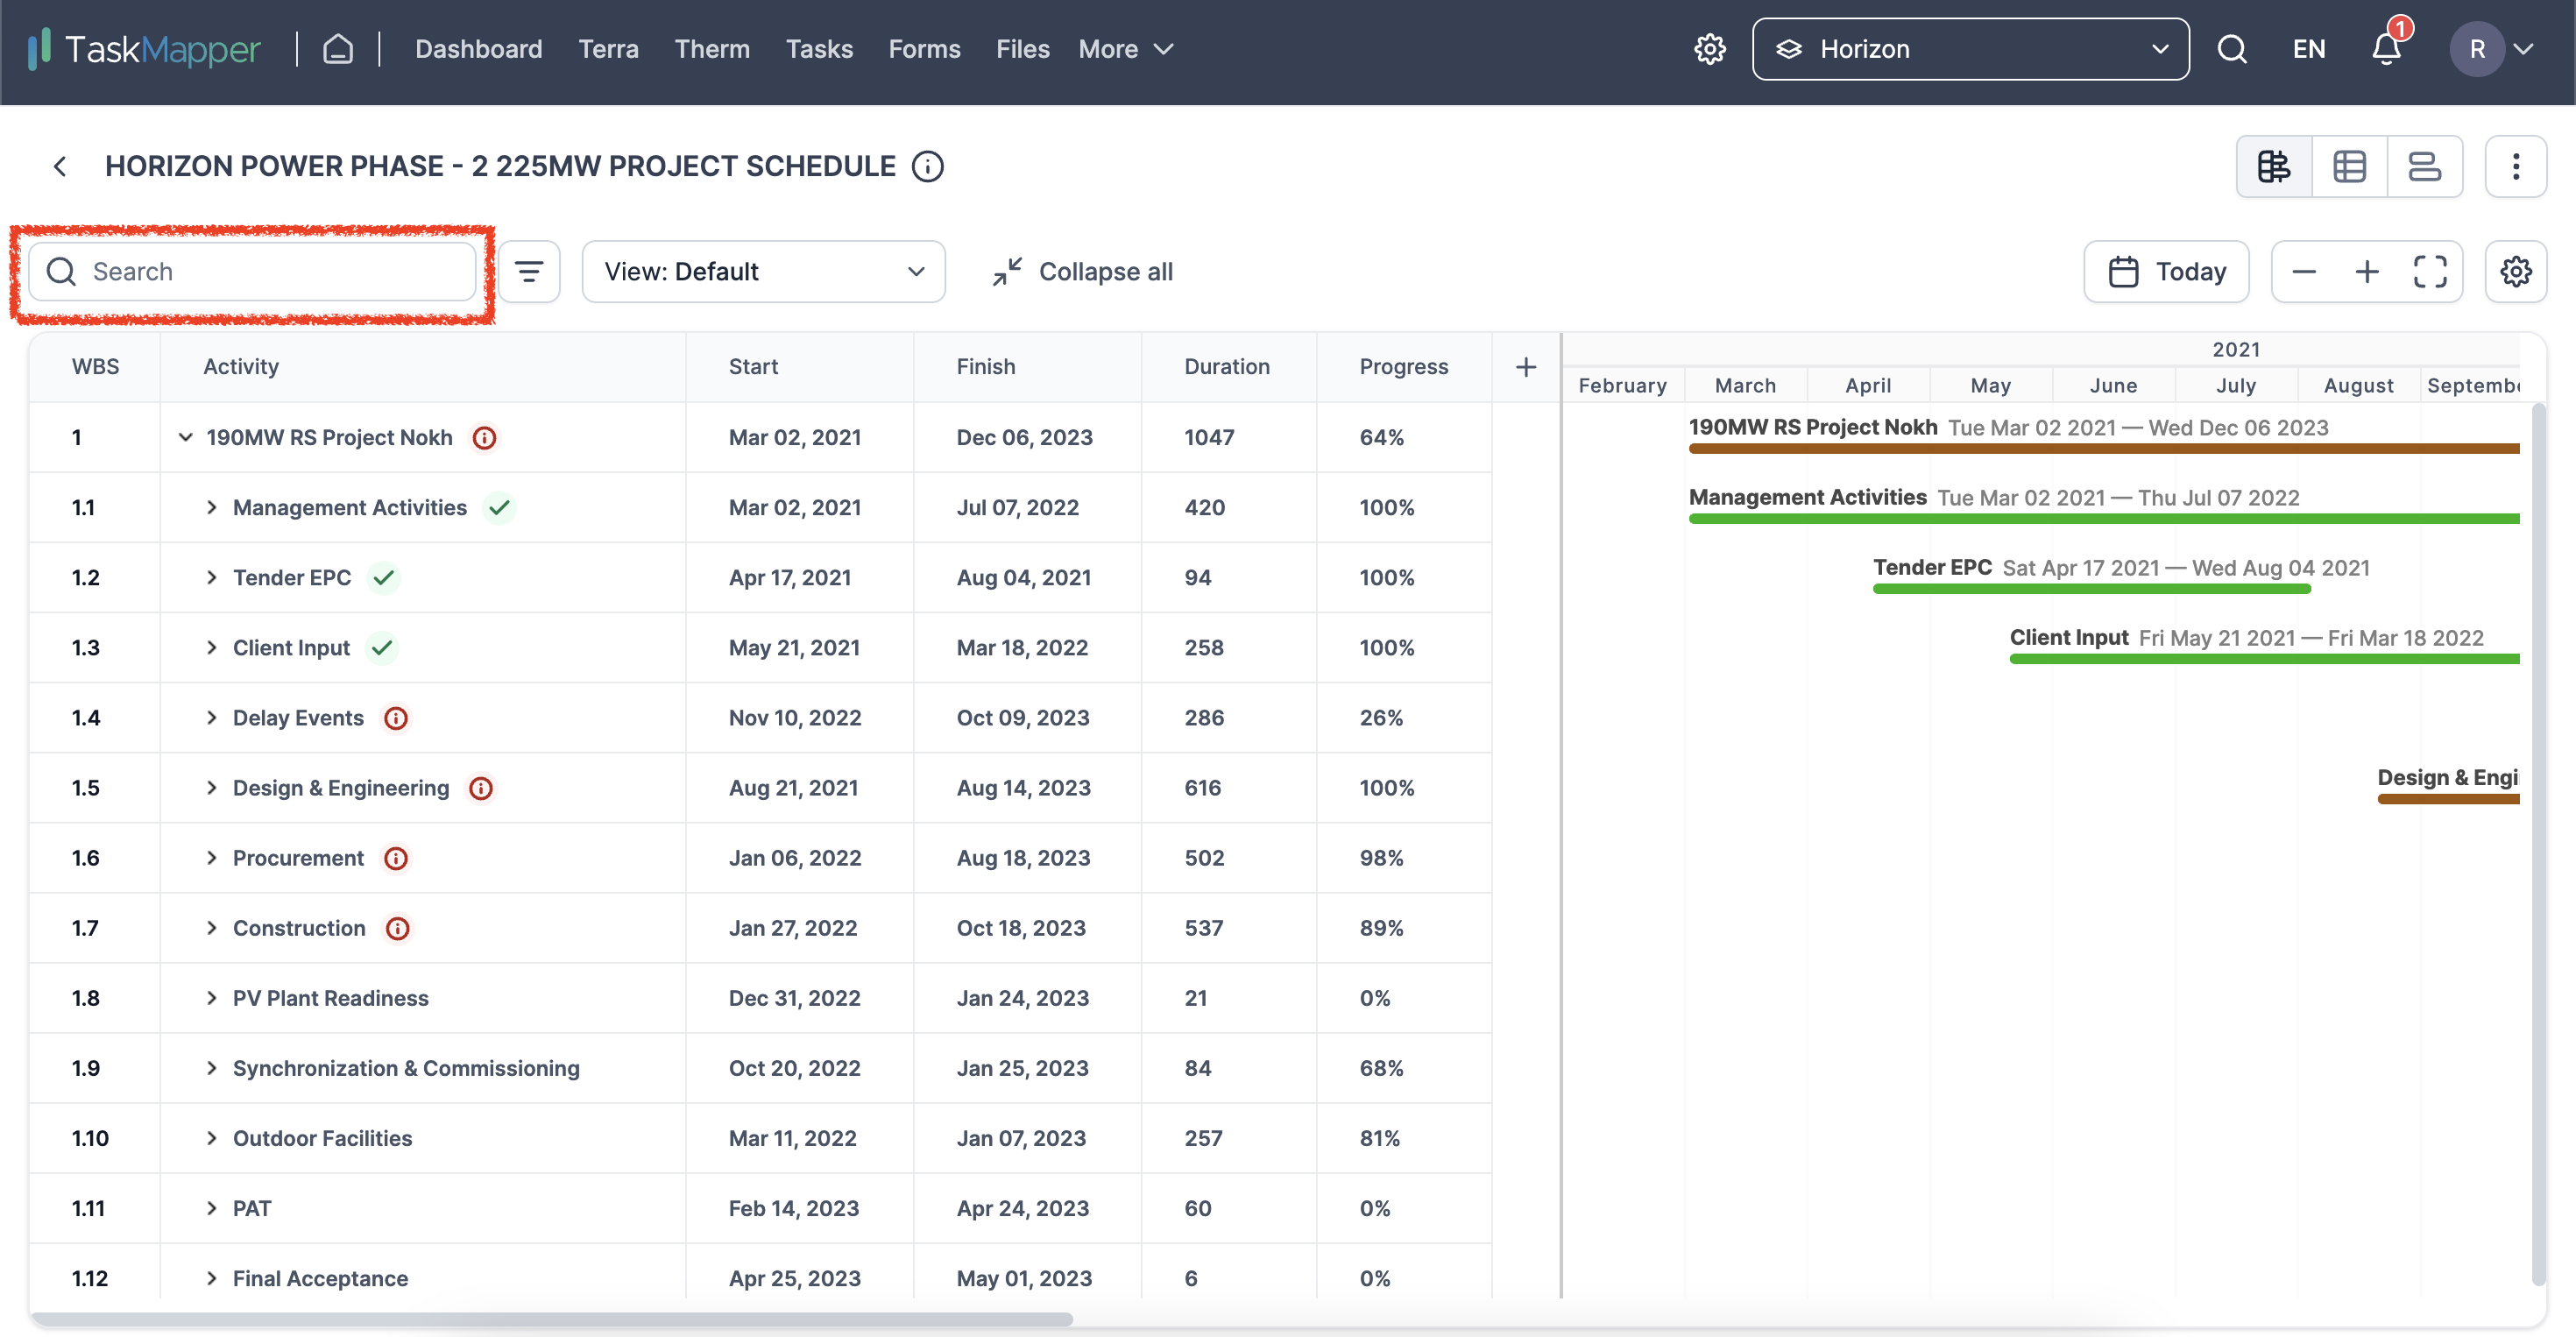Click the TaskMapper logo
Viewport: 2576px width, 1337px height.
[x=144, y=49]
